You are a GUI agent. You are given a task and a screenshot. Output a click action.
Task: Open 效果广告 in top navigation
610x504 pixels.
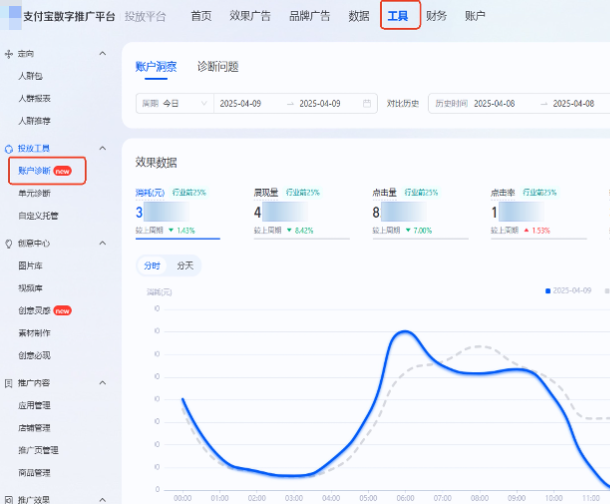pyautogui.click(x=250, y=16)
